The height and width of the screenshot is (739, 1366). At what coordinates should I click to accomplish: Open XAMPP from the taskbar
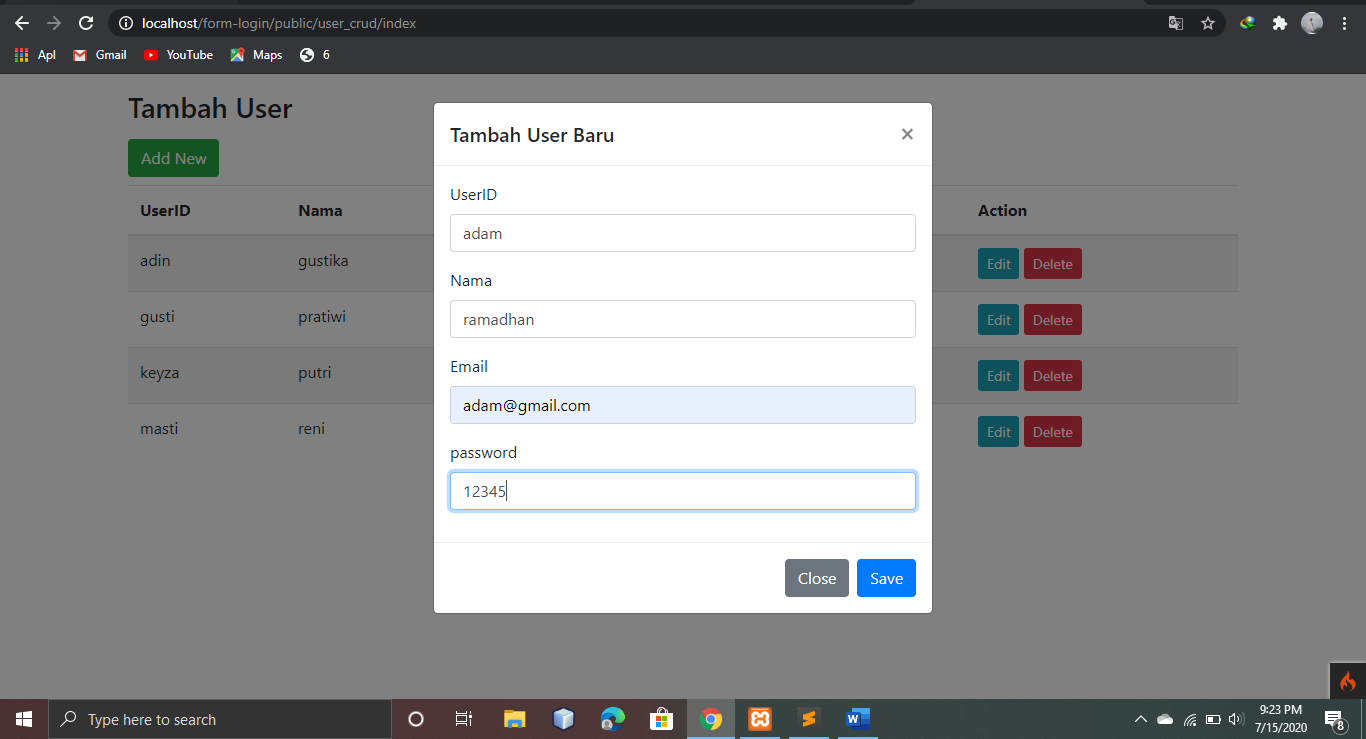[760, 719]
